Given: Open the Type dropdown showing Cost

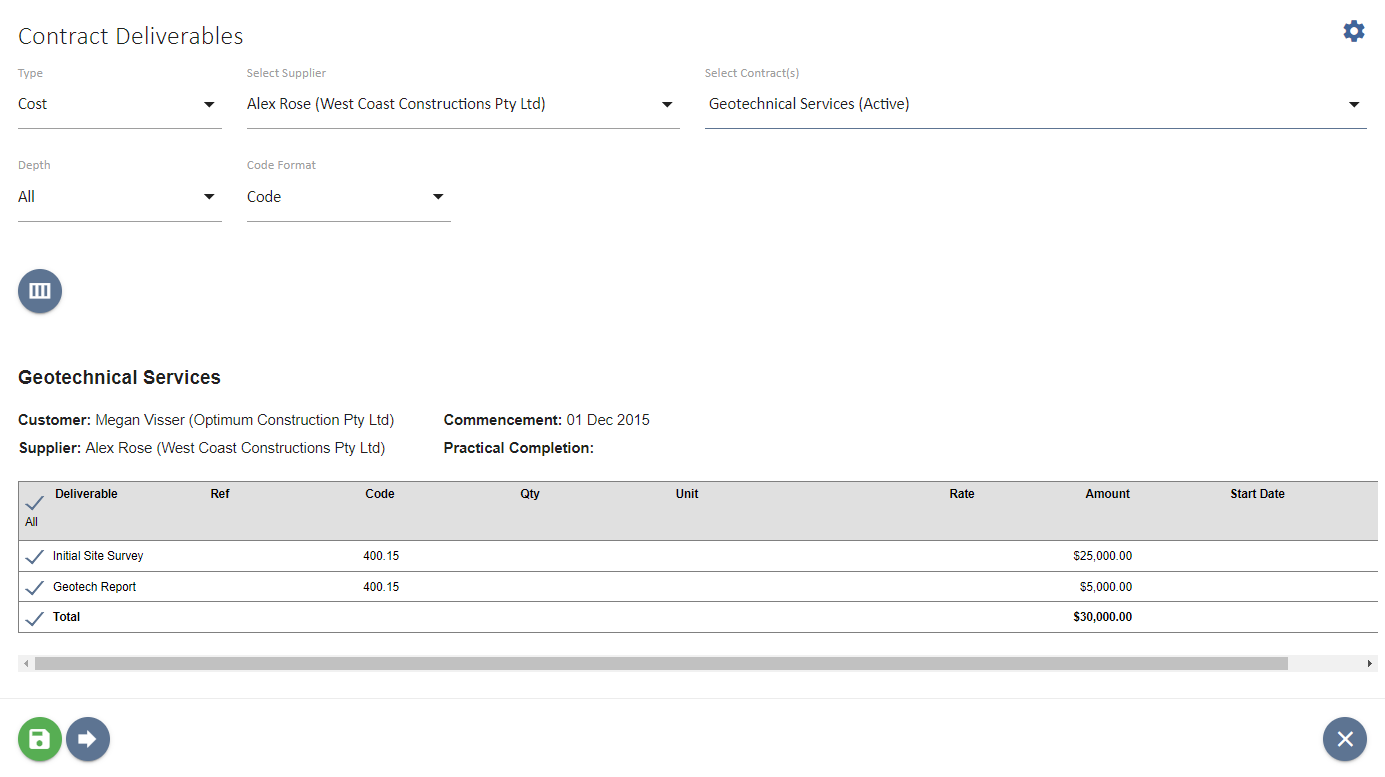Looking at the screenshot, I should [119, 103].
